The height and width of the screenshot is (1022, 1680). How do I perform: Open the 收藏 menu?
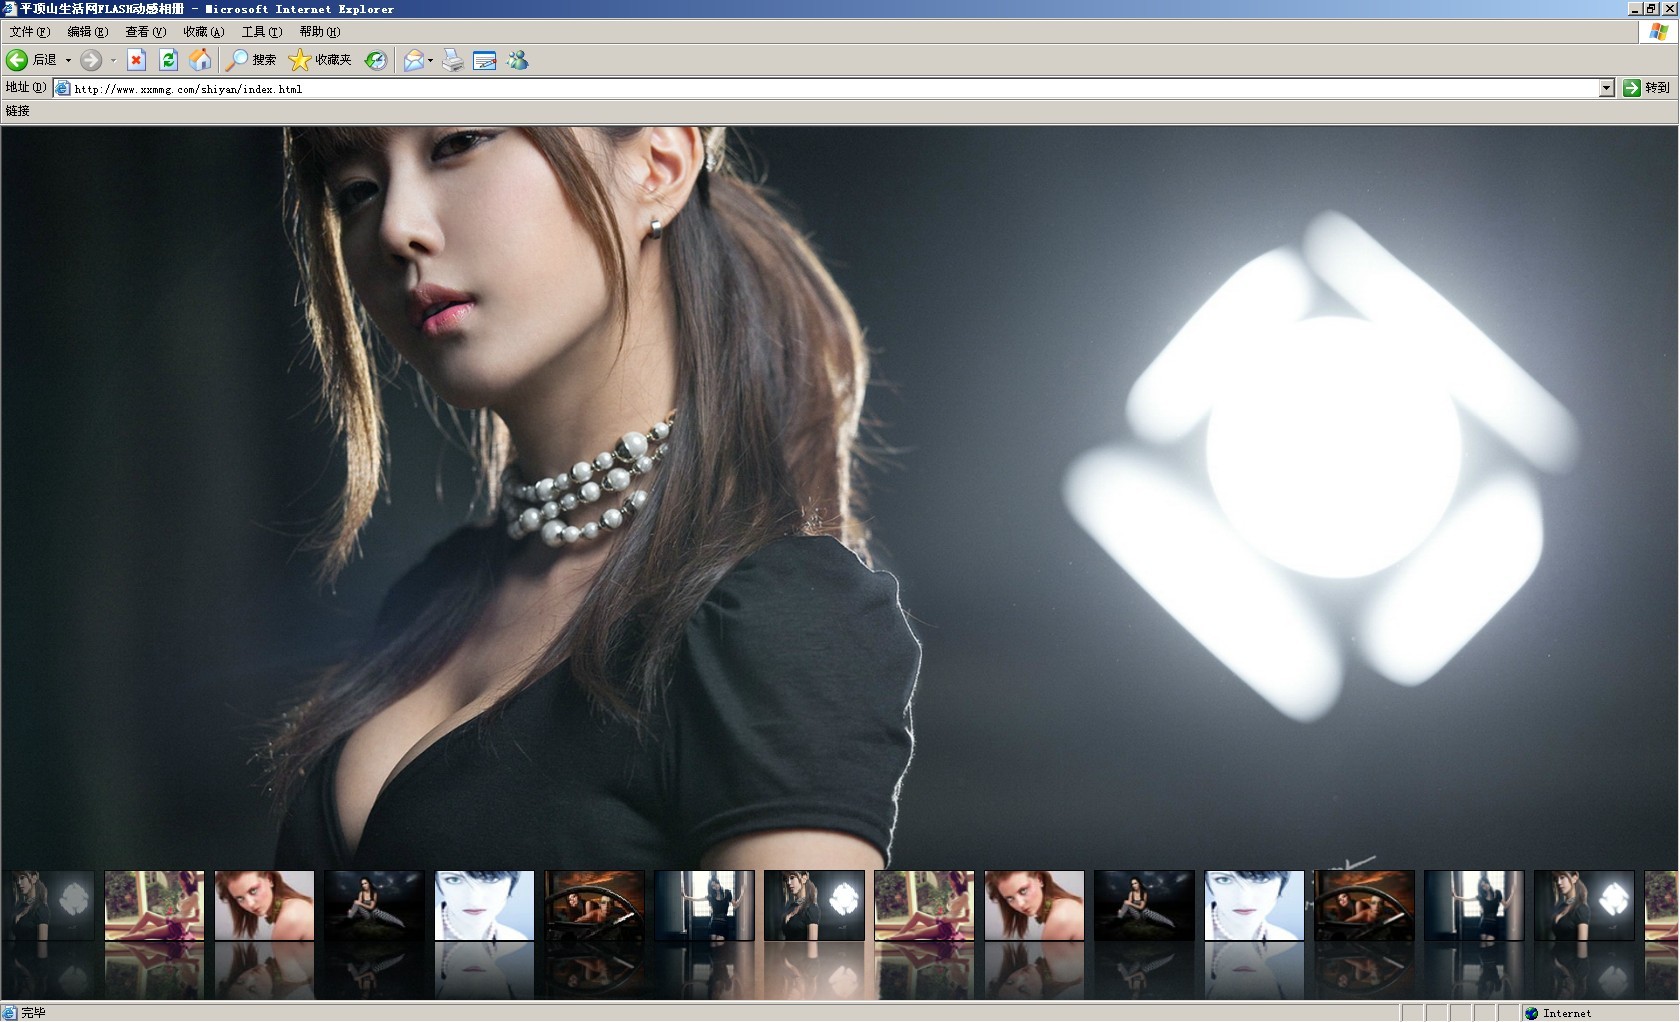pos(204,32)
